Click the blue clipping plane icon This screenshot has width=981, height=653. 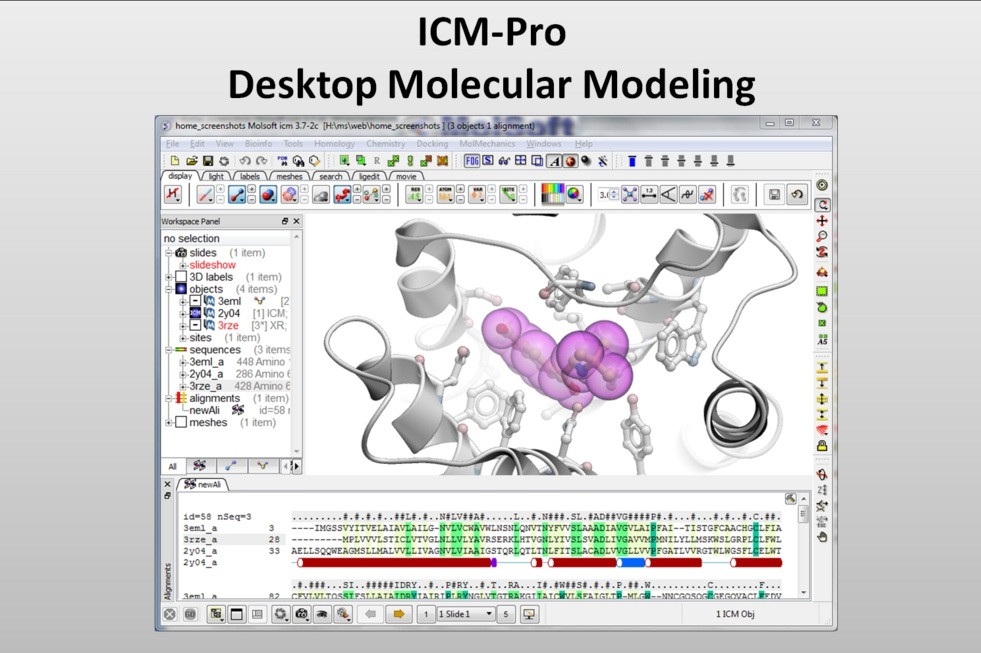pyautogui.click(x=632, y=161)
